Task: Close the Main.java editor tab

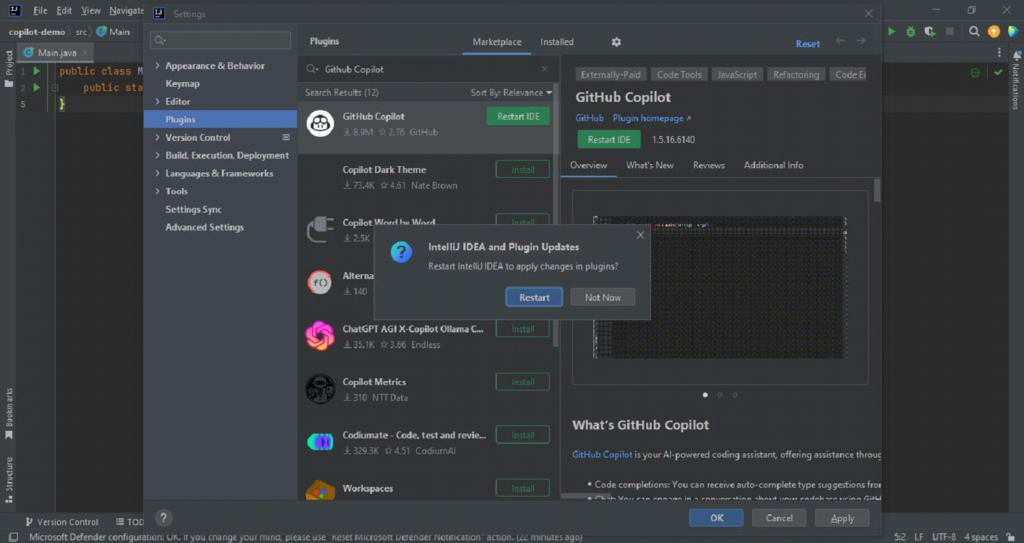Action: [85, 53]
